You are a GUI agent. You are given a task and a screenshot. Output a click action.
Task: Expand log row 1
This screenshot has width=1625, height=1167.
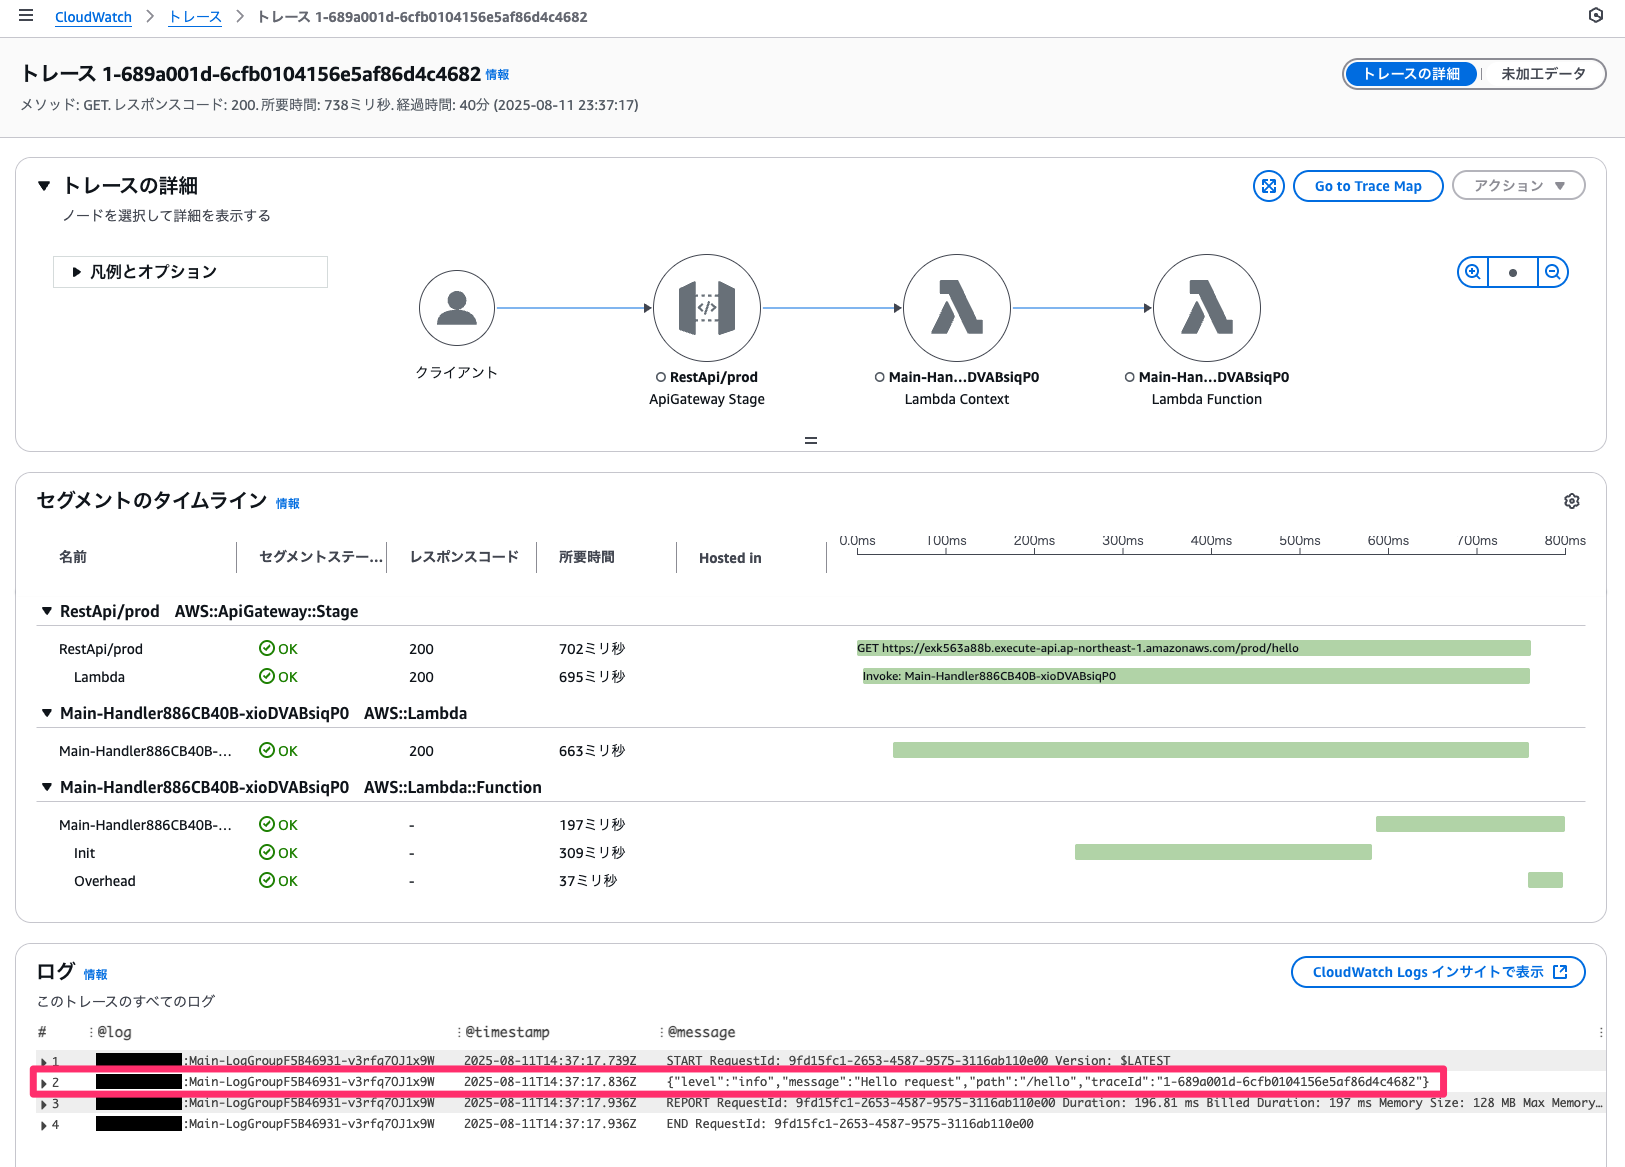click(43, 1061)
